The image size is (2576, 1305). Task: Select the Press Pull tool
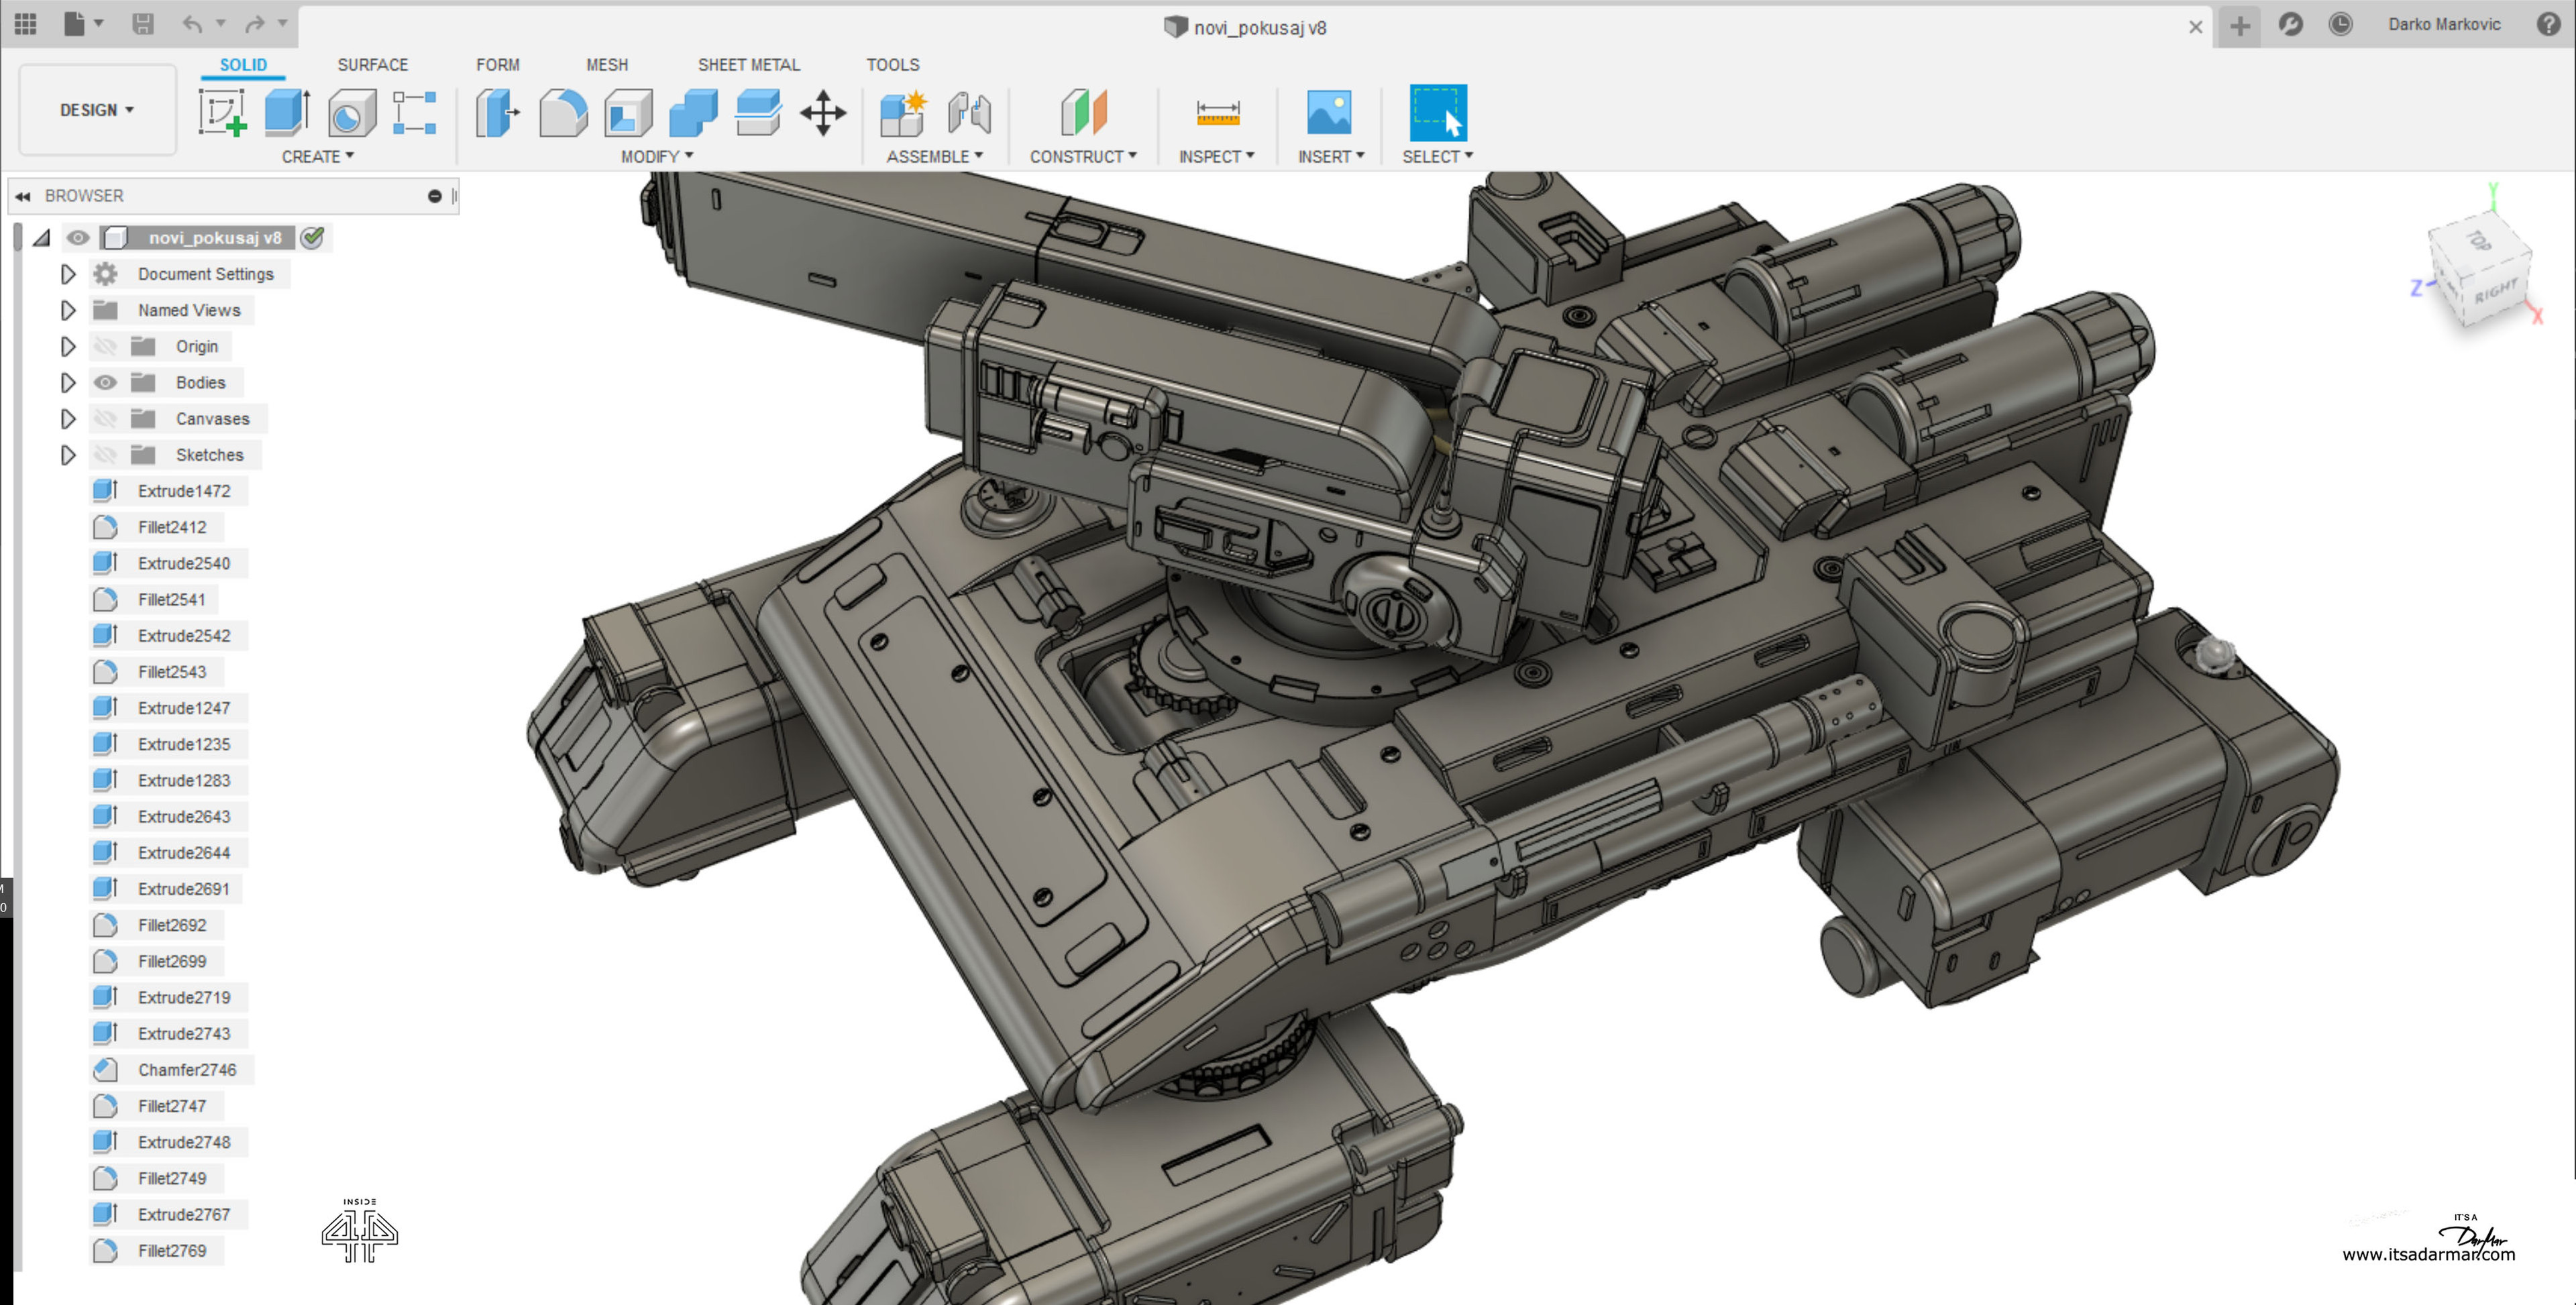pos(498,112)
